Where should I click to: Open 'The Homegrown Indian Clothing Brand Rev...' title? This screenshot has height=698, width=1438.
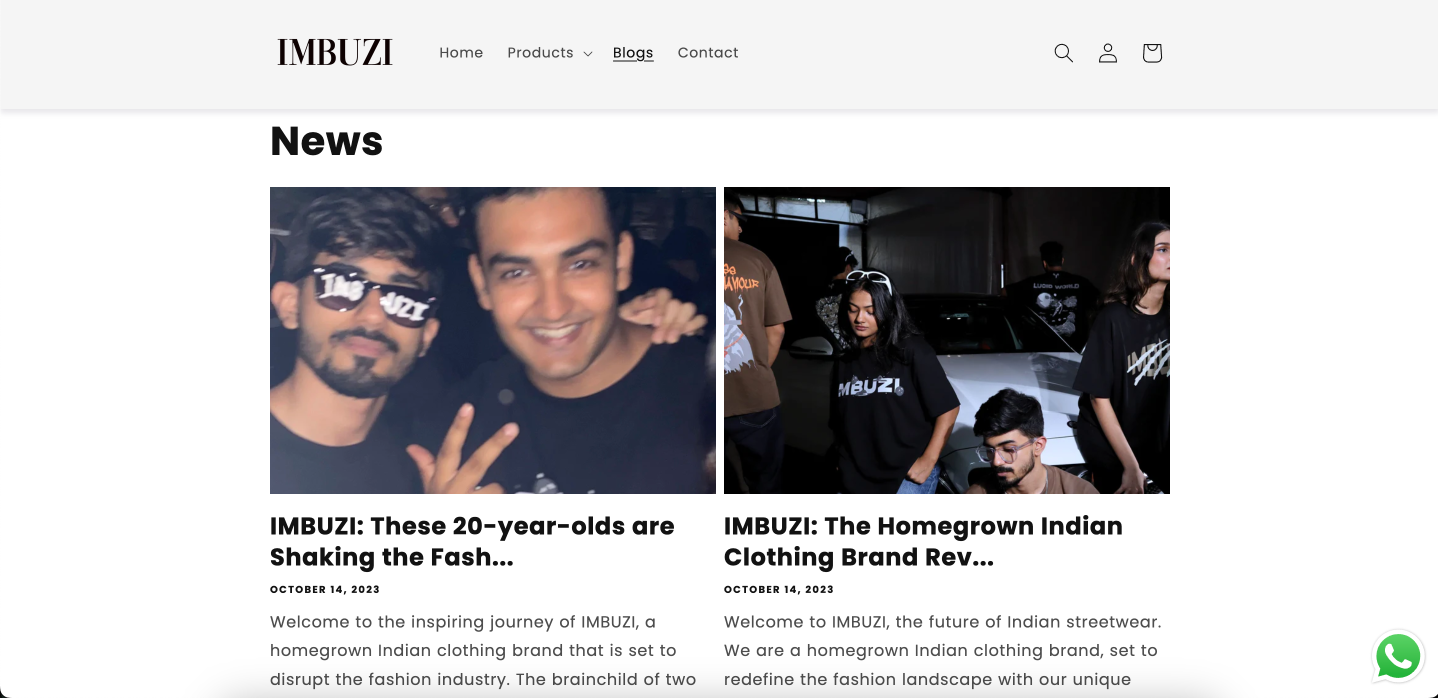923,541
